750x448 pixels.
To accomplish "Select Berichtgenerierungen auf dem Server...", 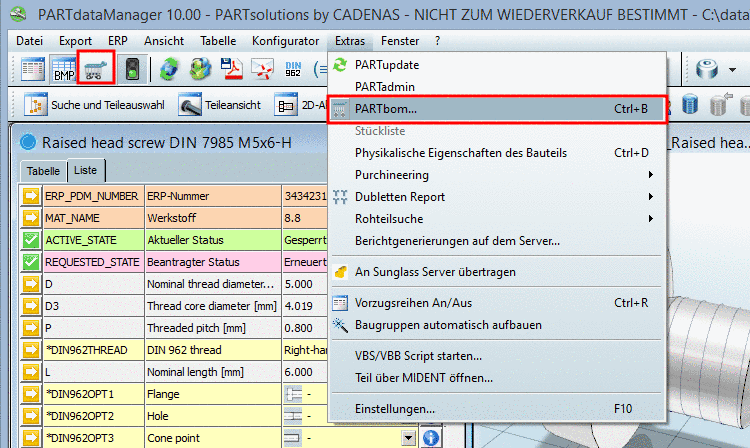I will pos(497,241).
